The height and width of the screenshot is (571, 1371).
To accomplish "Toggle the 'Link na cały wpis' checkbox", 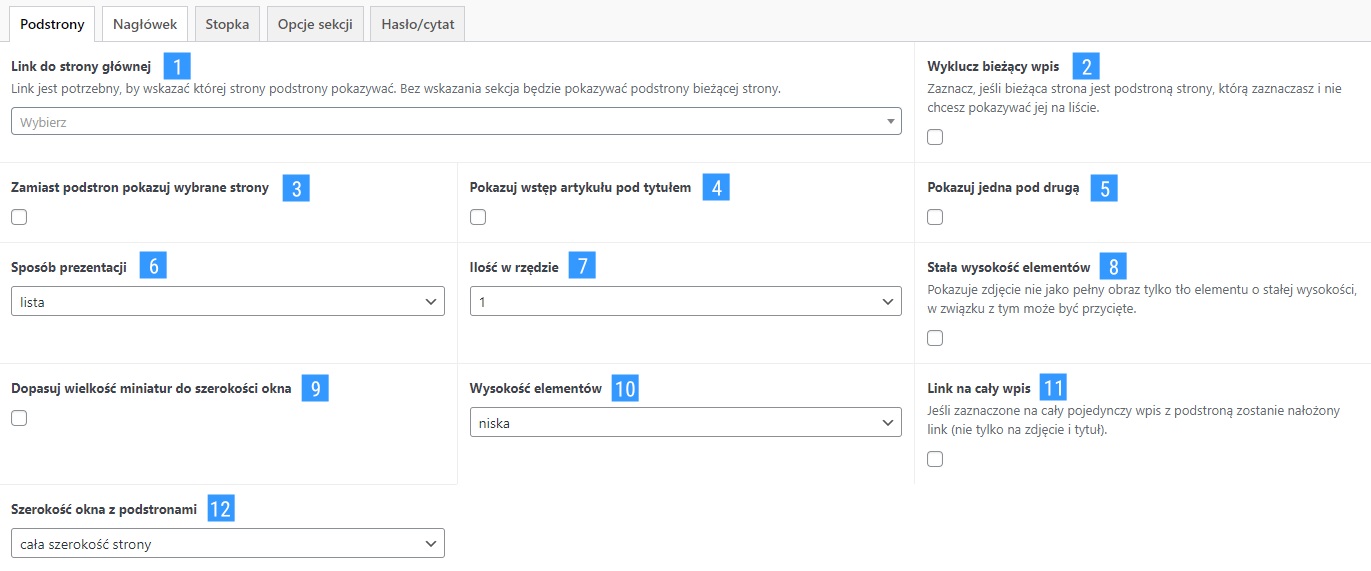I will pos(935,460).
